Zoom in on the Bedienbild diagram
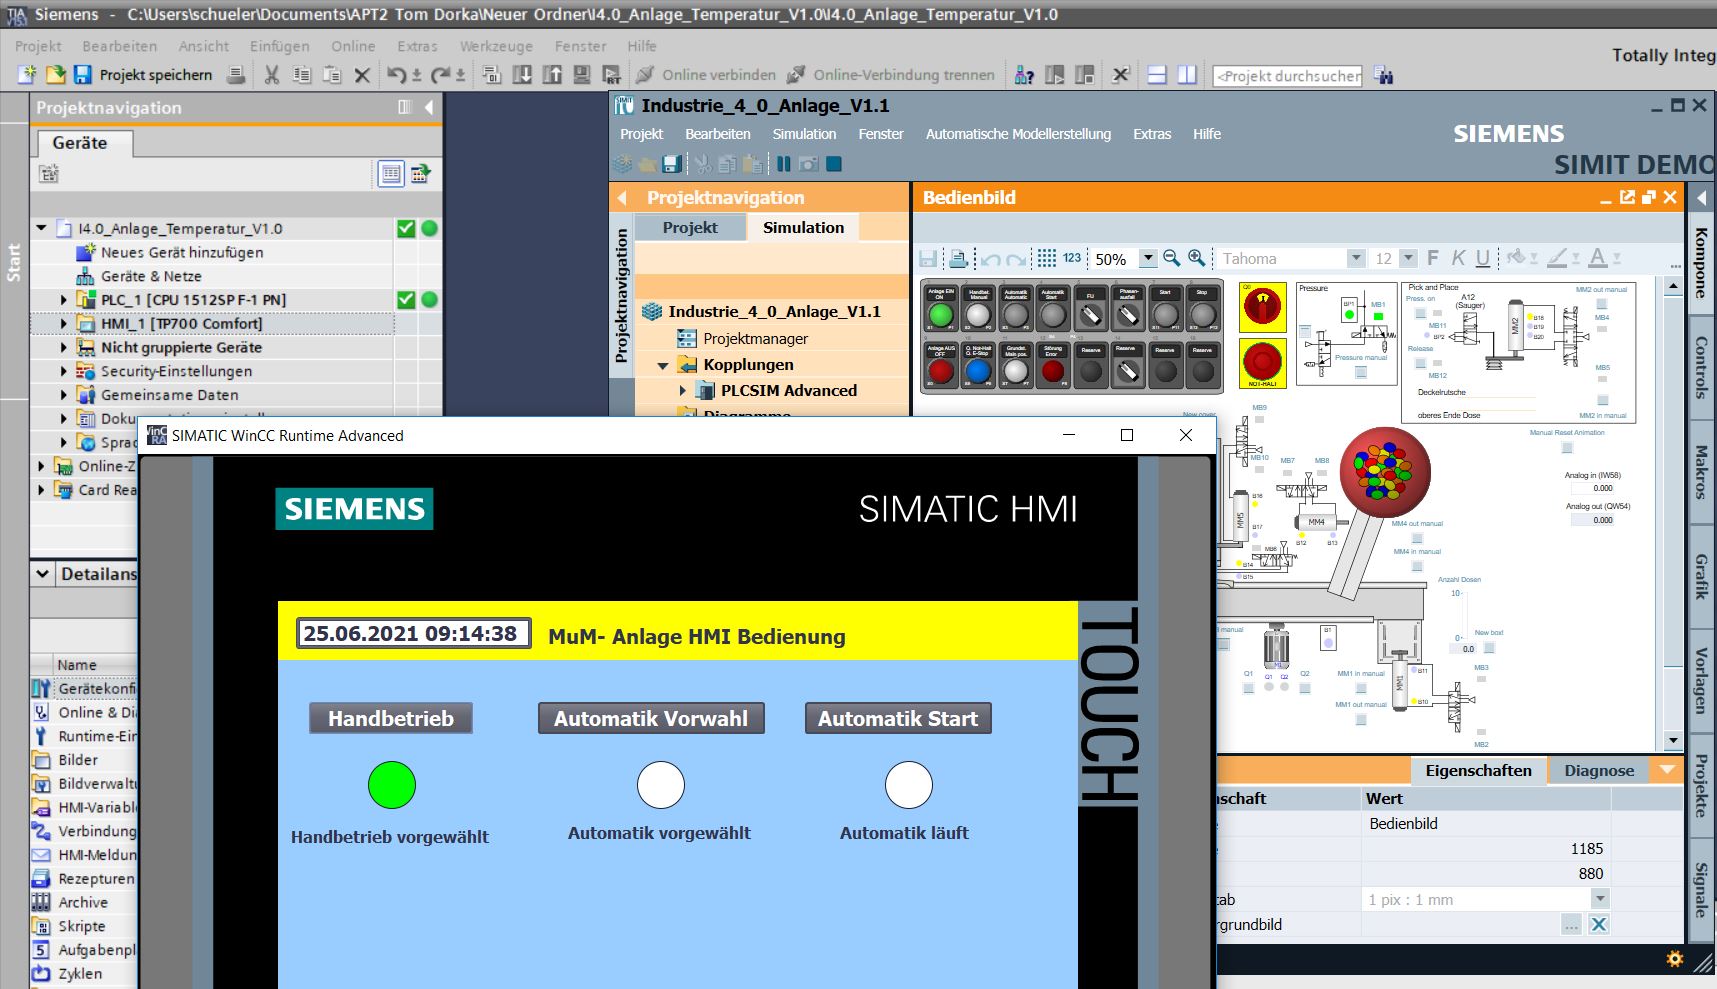The height and width of the screenshot is (989, 1717). [1196, 259]
